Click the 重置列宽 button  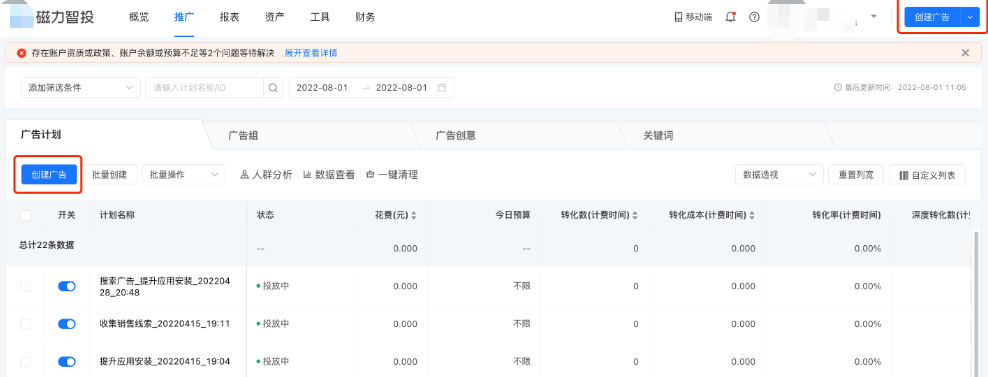click(856, 175)
